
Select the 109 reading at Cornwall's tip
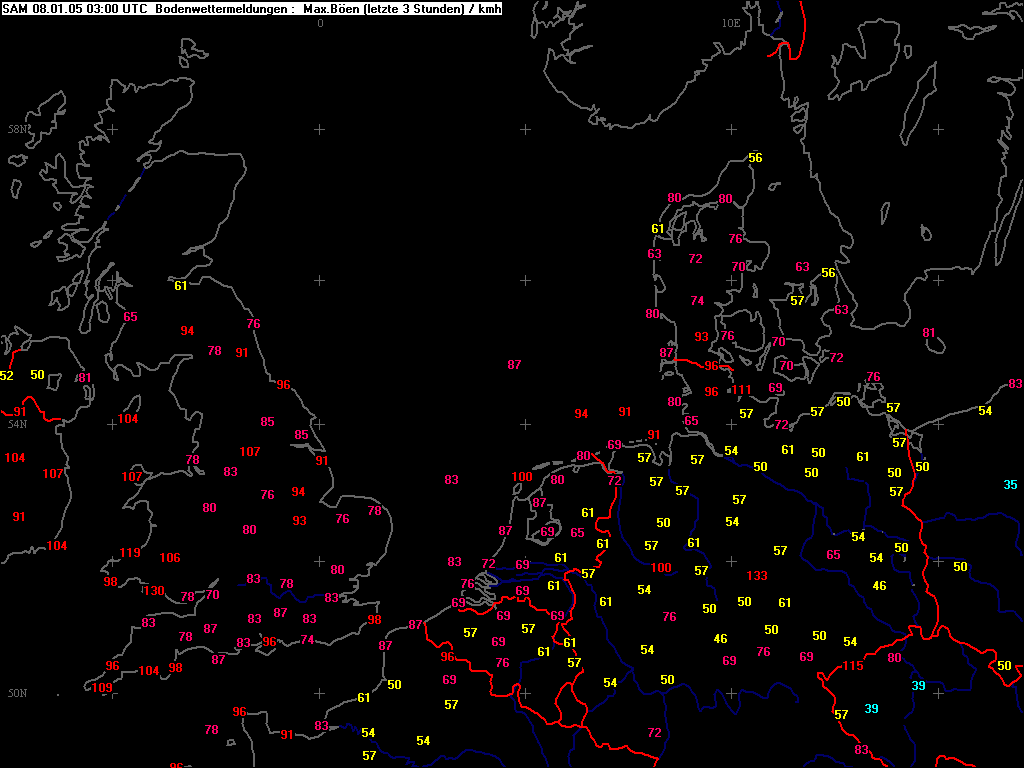pos(102,687)
